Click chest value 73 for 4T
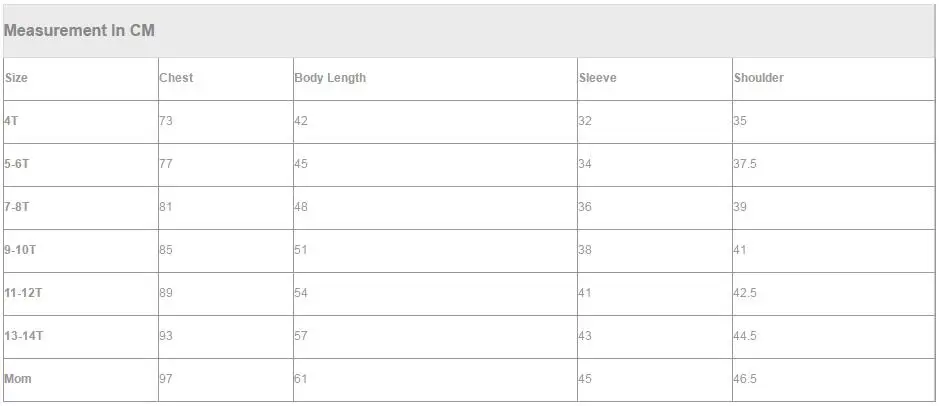This screenshot has width=939, height=406. (166, 120)
